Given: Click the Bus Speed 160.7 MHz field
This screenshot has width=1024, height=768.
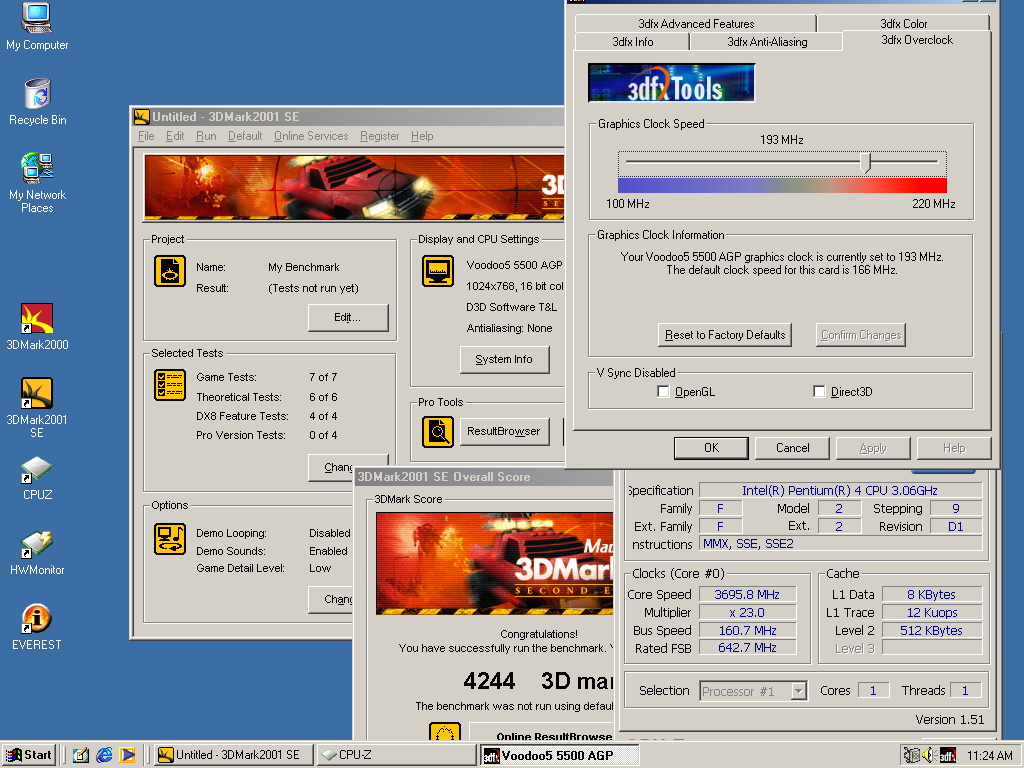Looking at the screenshot, I should (x=747, y=631).
